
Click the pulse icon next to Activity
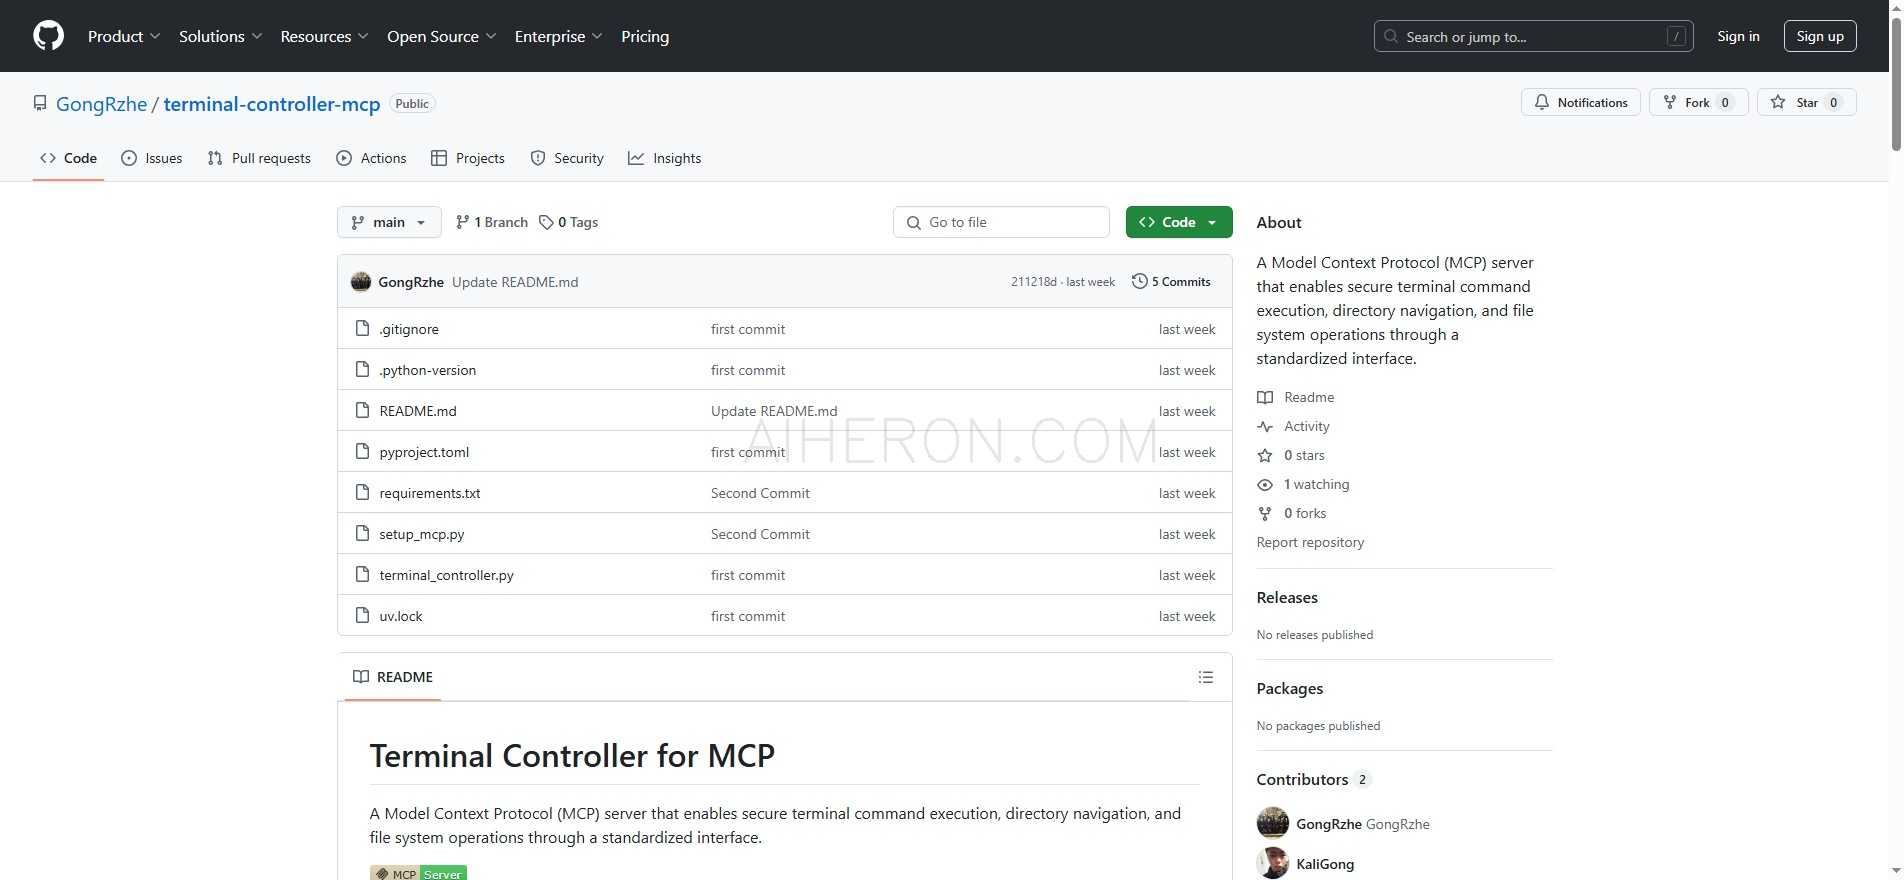tap(1265, 426)
